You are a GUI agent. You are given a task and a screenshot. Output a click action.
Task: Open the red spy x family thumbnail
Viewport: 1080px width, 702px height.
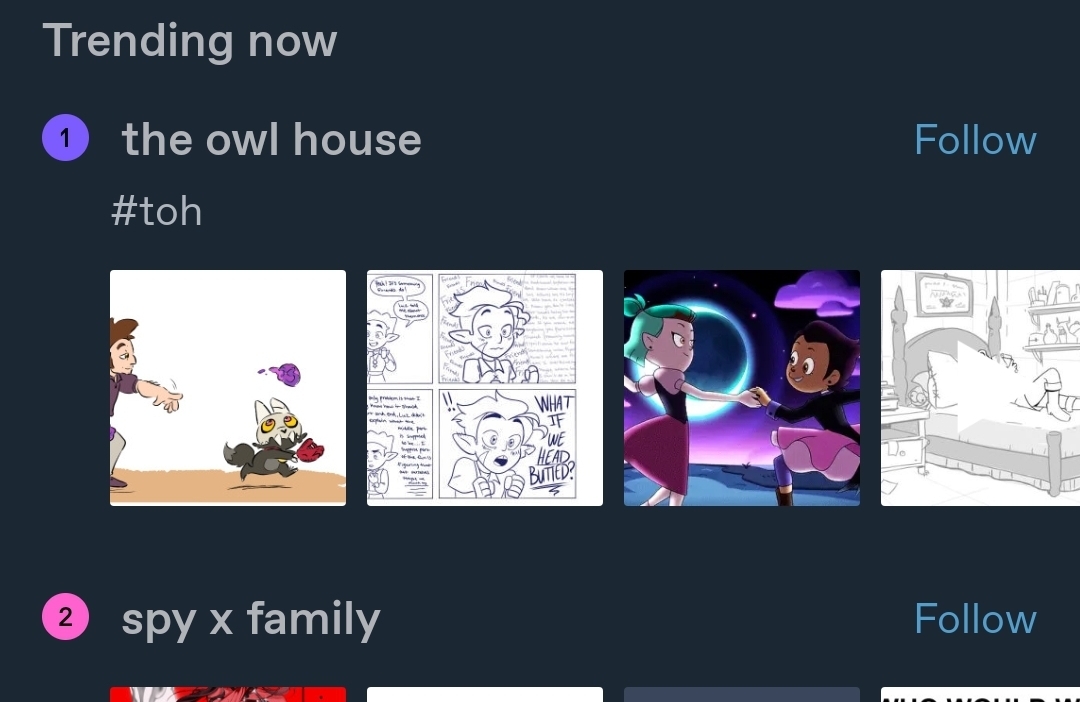228,694
